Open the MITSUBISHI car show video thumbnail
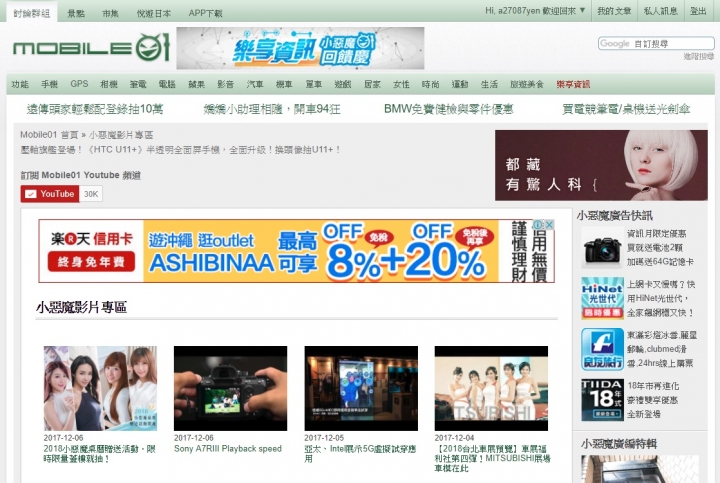 coord(491,388)
